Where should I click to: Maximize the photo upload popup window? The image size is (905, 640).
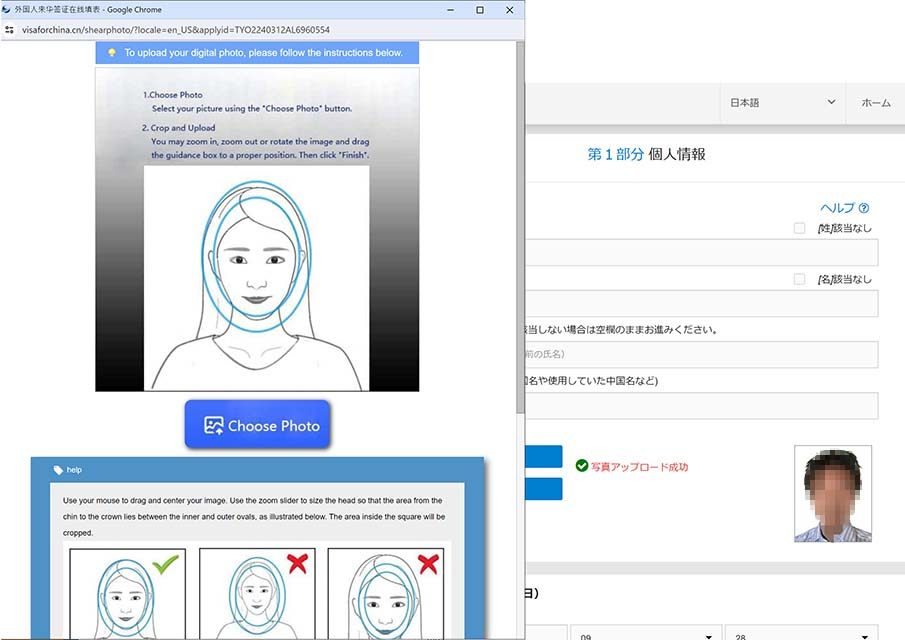tap(480, 9)
